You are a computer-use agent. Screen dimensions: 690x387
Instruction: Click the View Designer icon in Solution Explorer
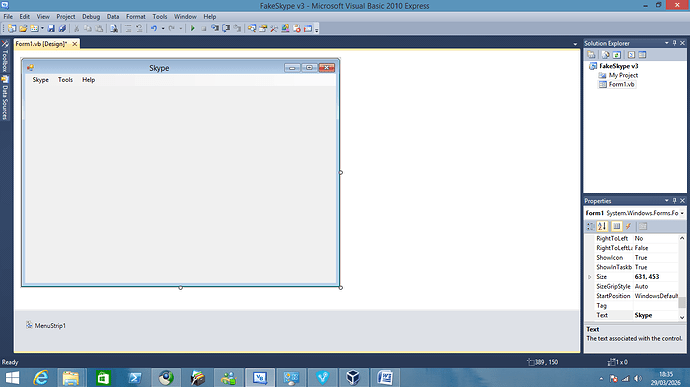tap(642, 55)
